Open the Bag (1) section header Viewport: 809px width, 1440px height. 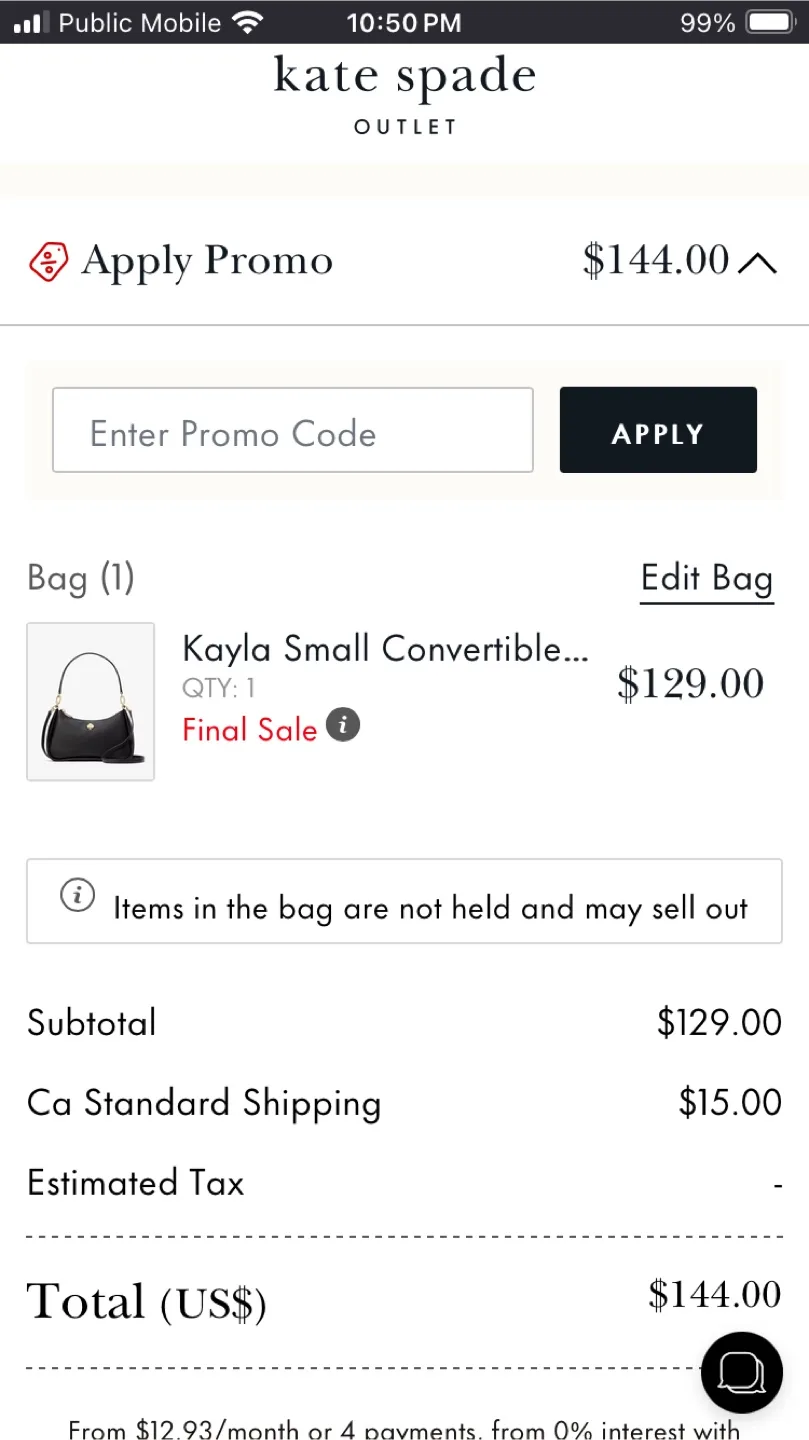[x=80, y=577]
